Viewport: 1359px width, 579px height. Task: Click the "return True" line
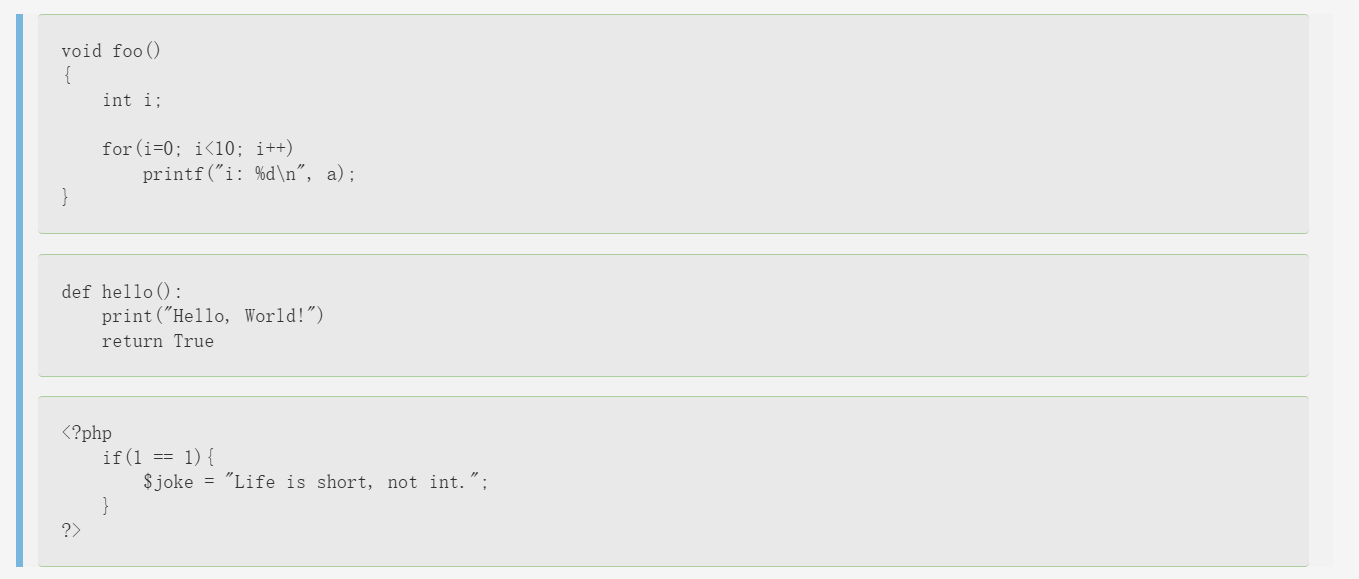tap(157, 341)
